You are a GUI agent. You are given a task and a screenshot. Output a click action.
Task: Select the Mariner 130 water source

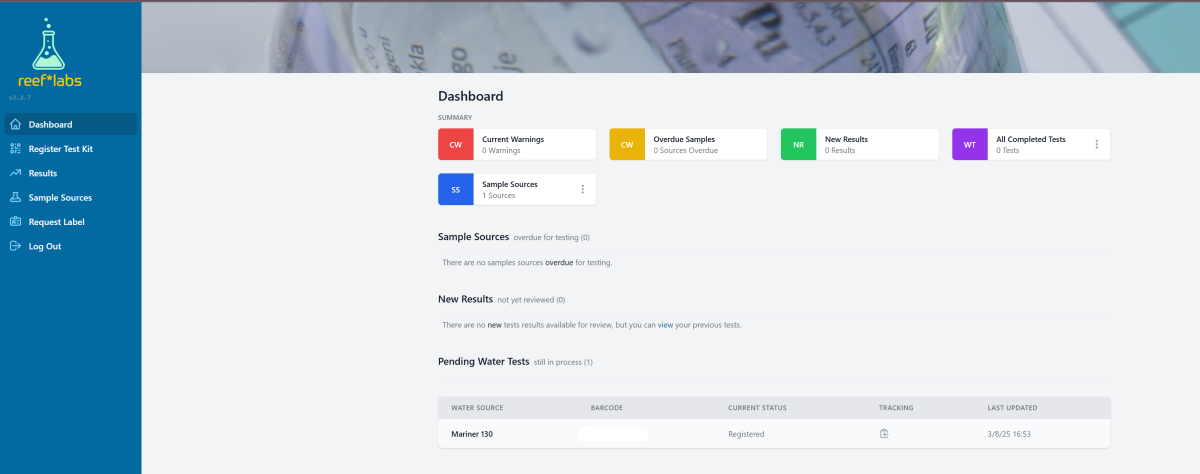[x=472, y=434]
